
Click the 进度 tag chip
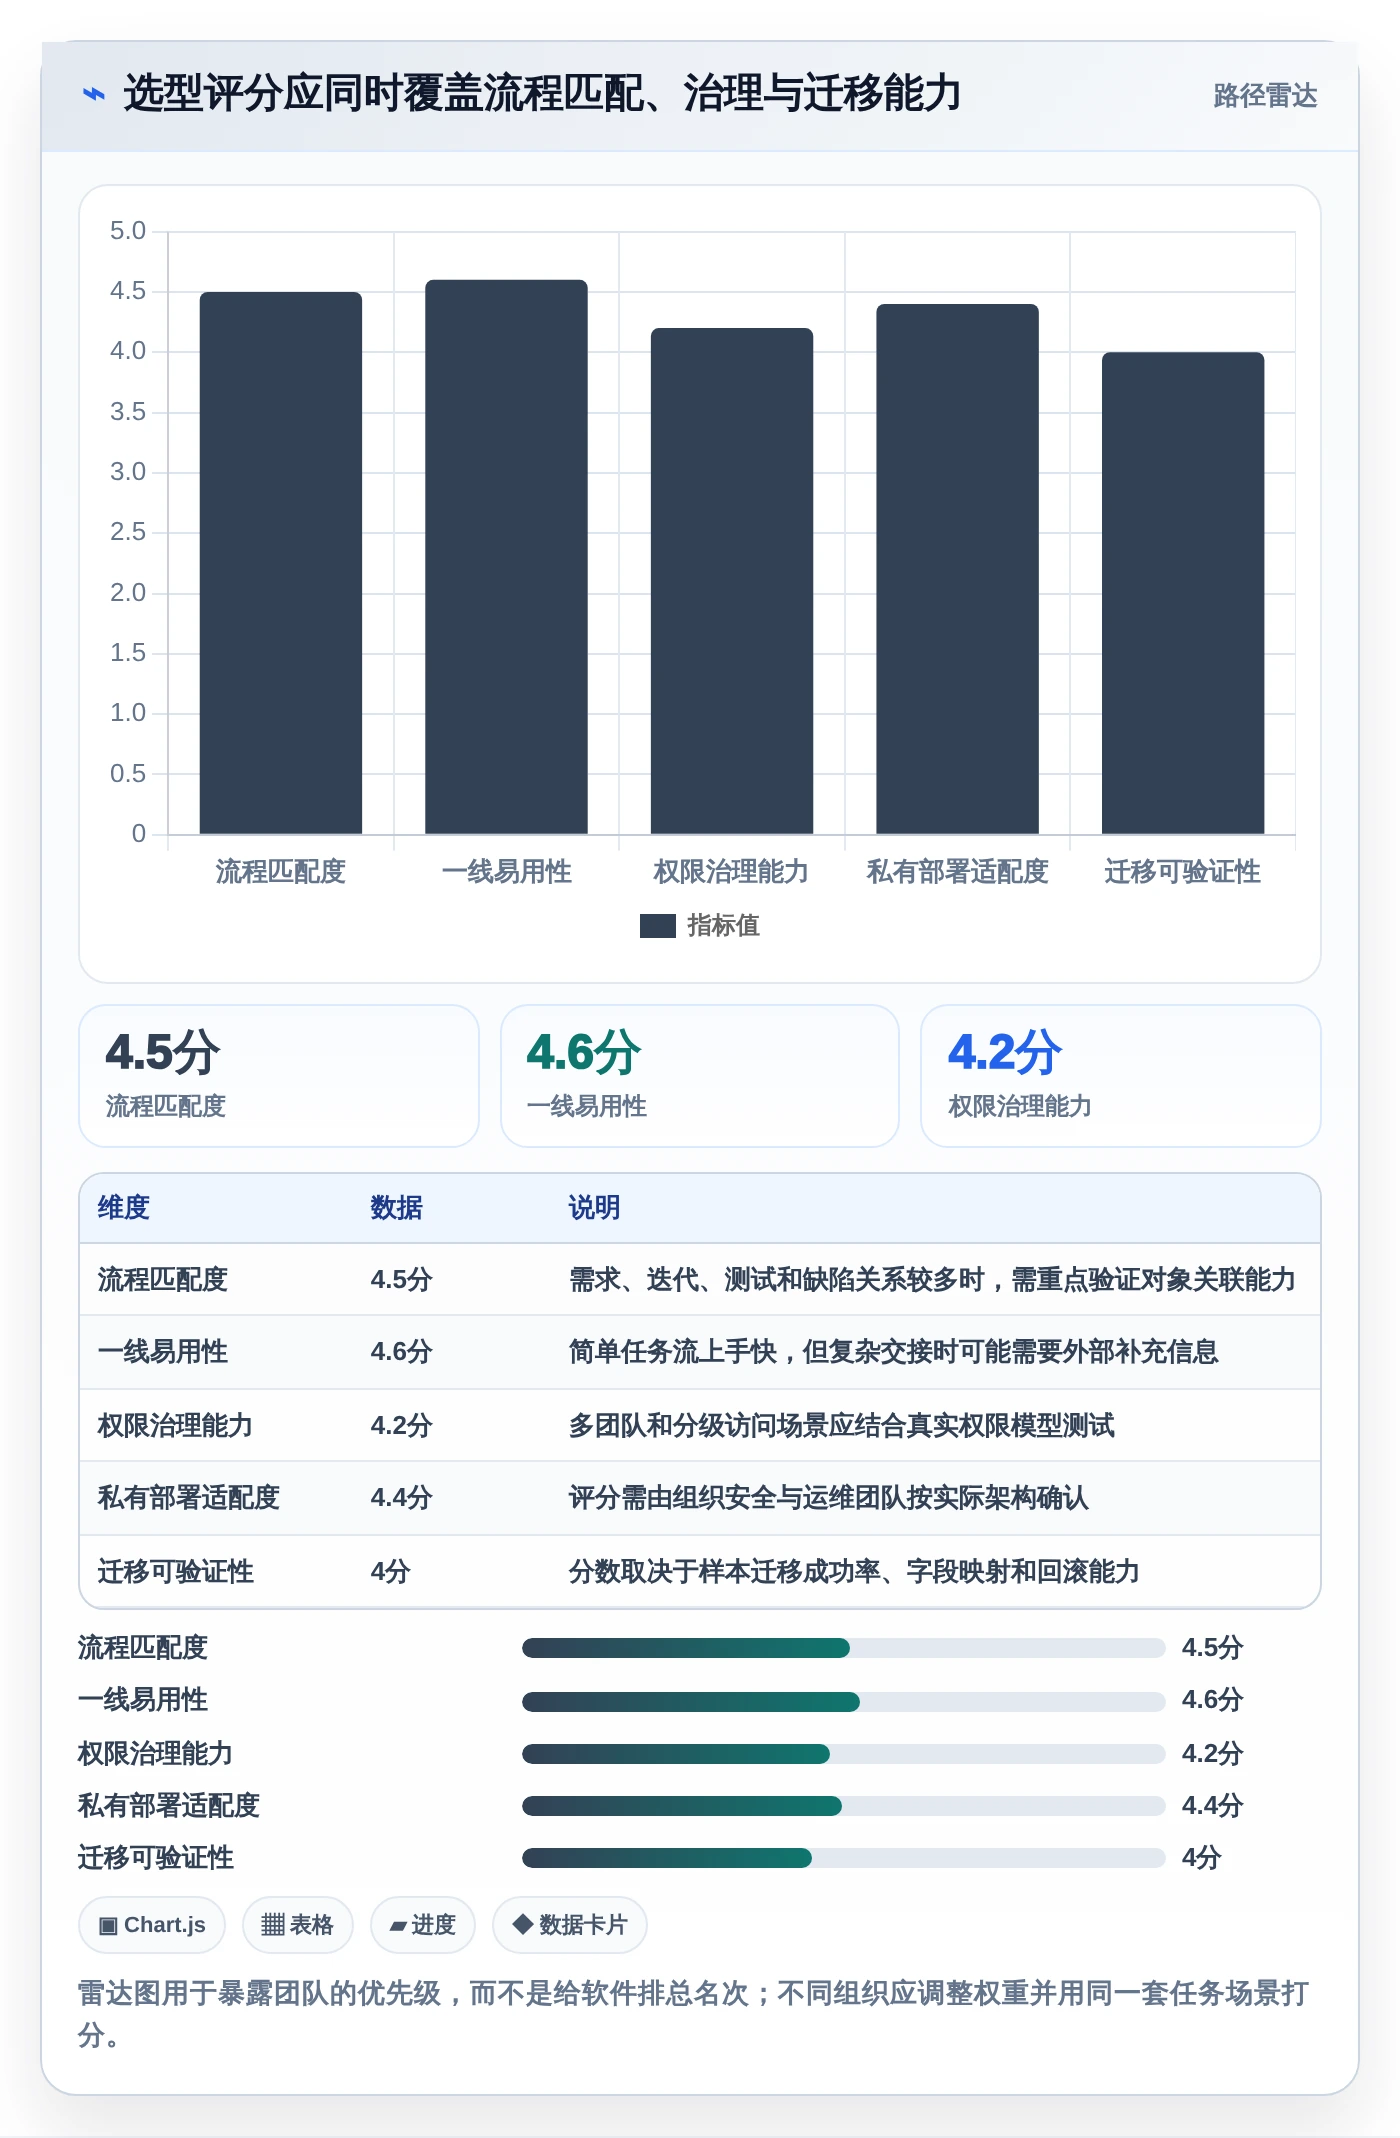click(422, 1925)
